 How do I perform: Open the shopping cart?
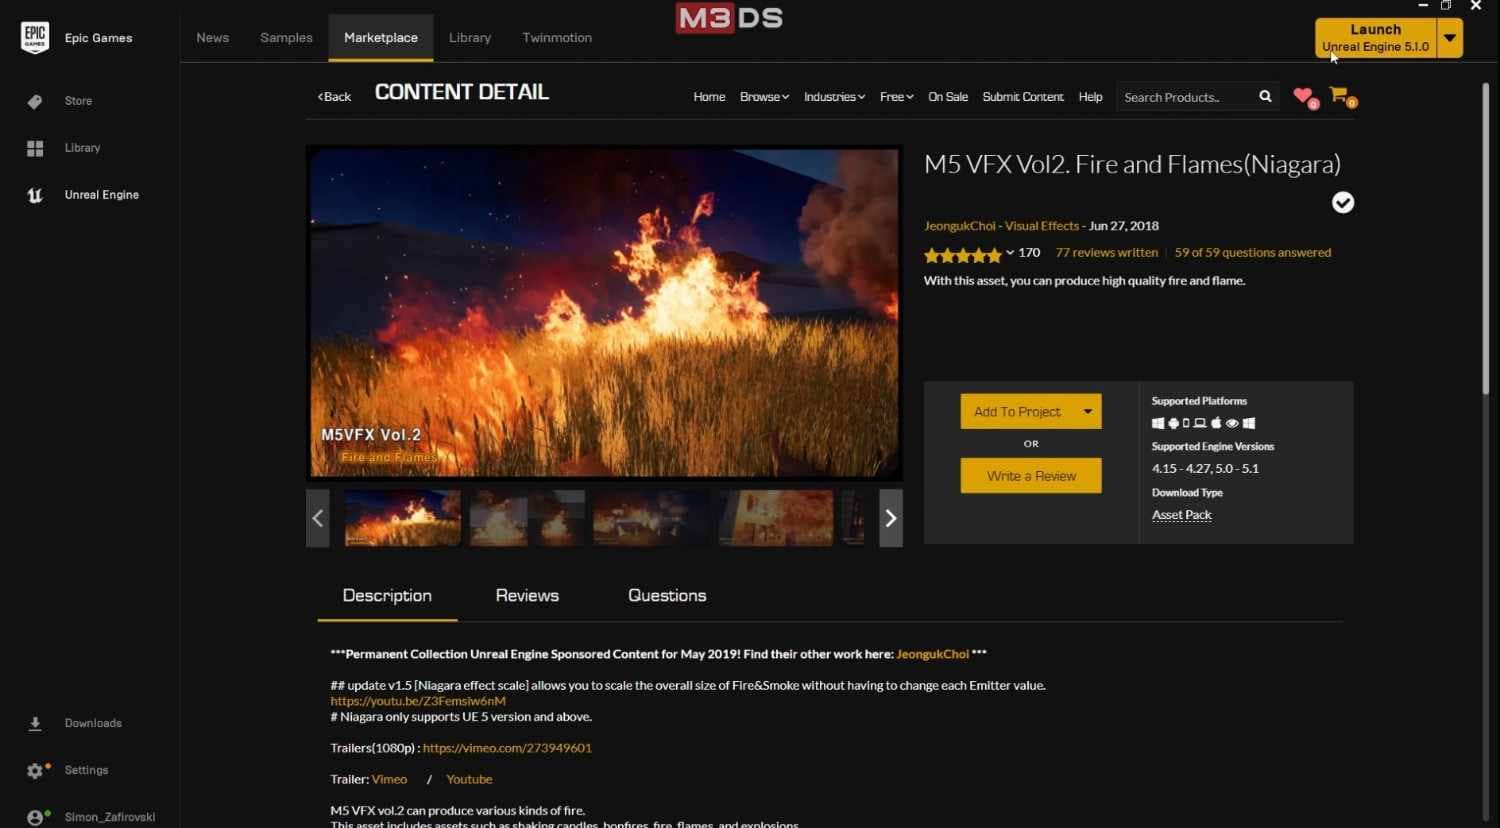1339,96
